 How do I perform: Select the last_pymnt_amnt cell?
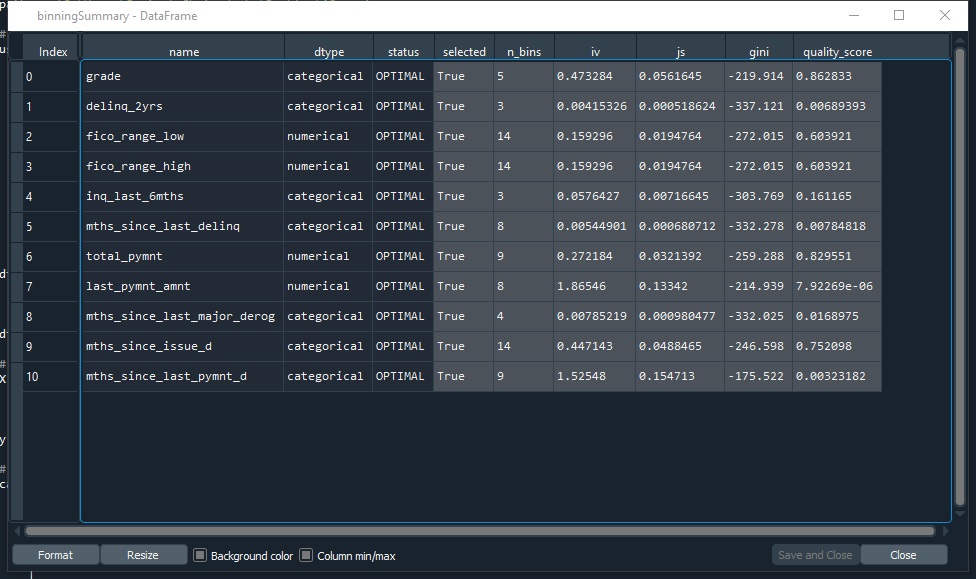pyautogui.click(x=184, y=286)
